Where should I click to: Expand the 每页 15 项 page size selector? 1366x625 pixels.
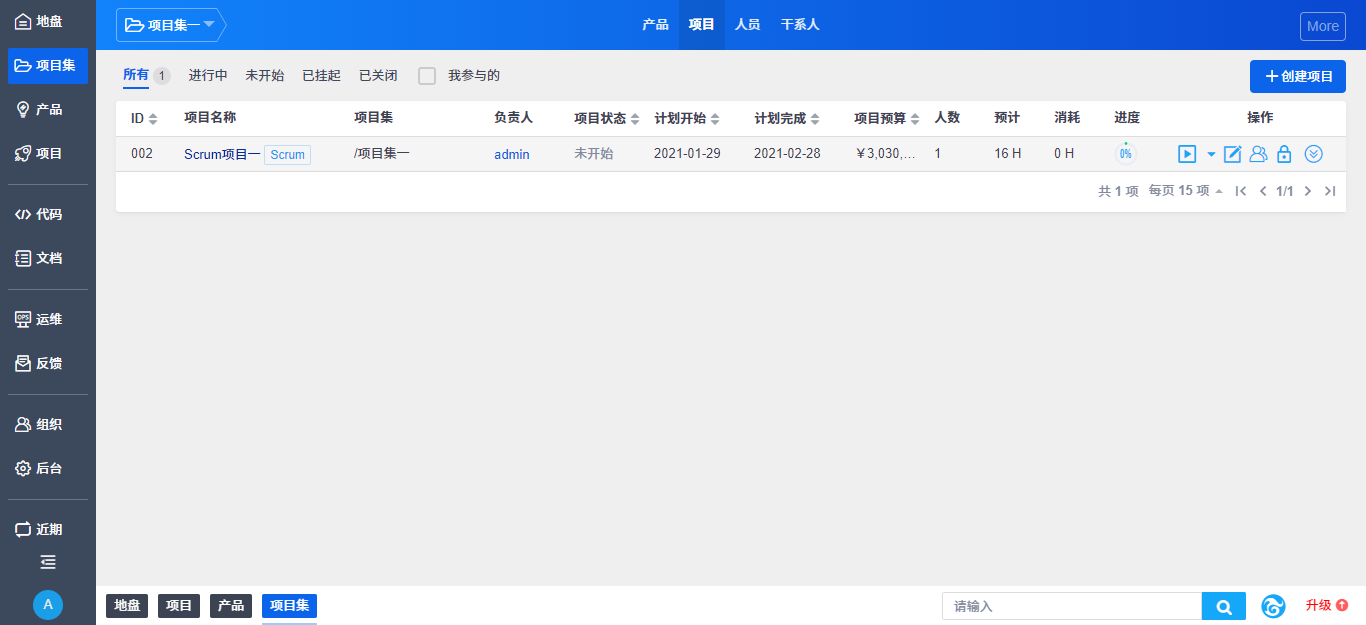pyautogui.click(x=1186, y=191)
